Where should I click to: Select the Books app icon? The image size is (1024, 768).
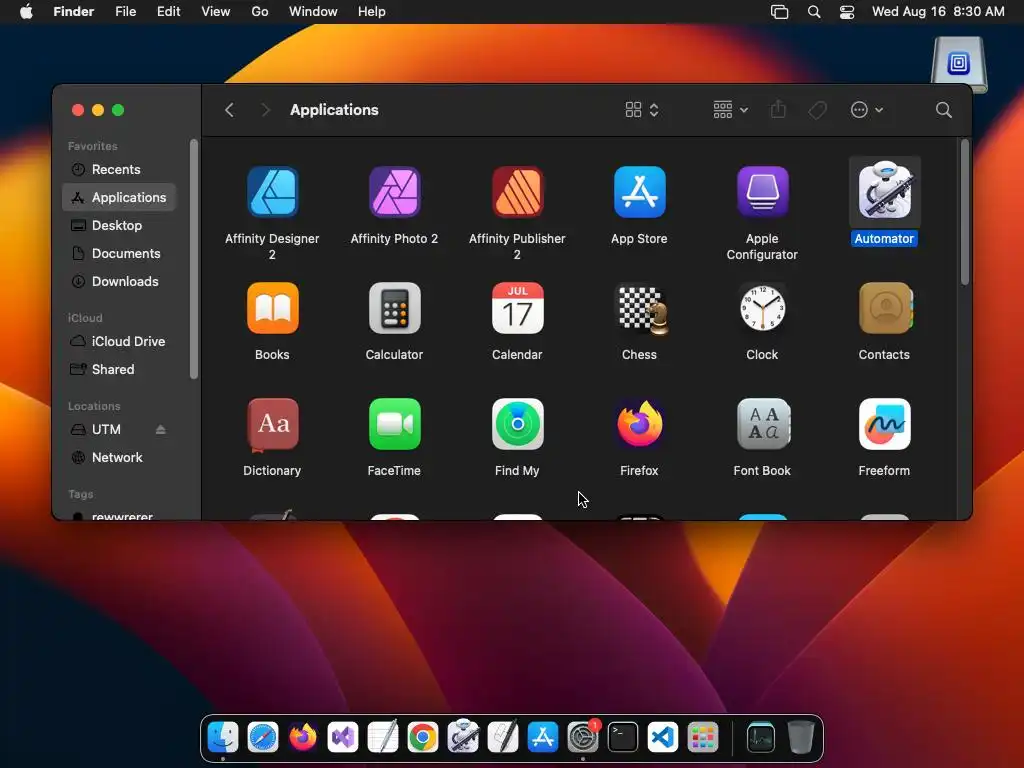tap(272, 308)
